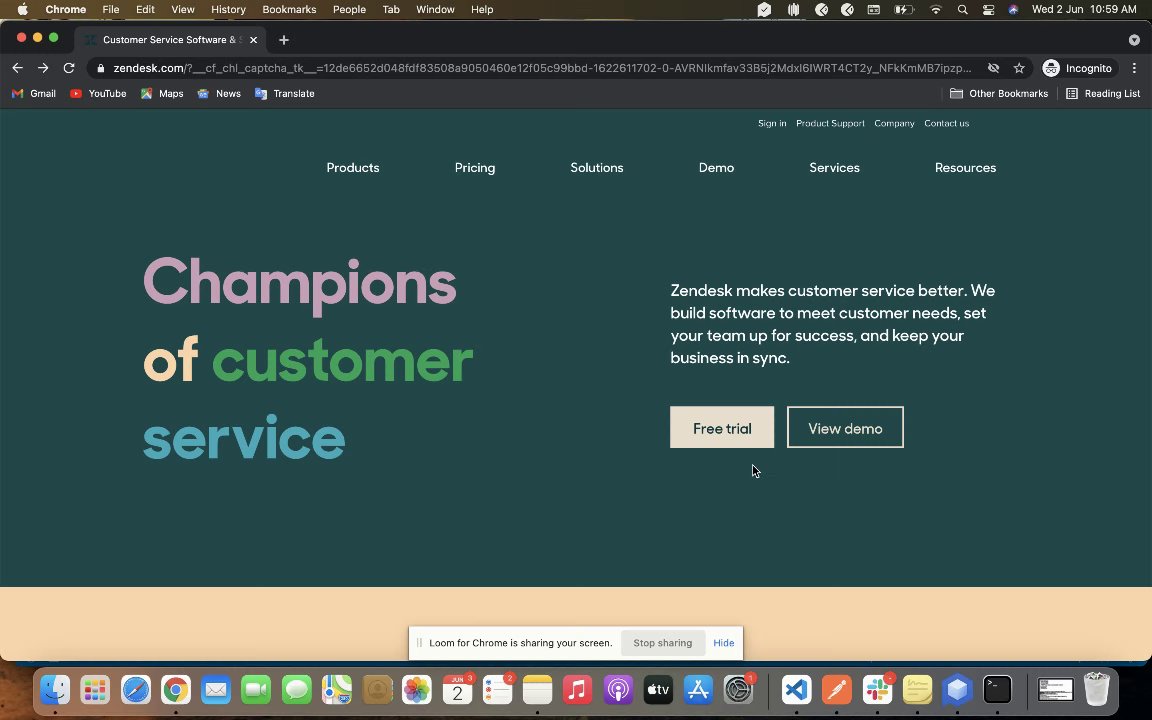Open the Translate bookmark
Screen dimensions: 1152x720
[x=284, y=93]
